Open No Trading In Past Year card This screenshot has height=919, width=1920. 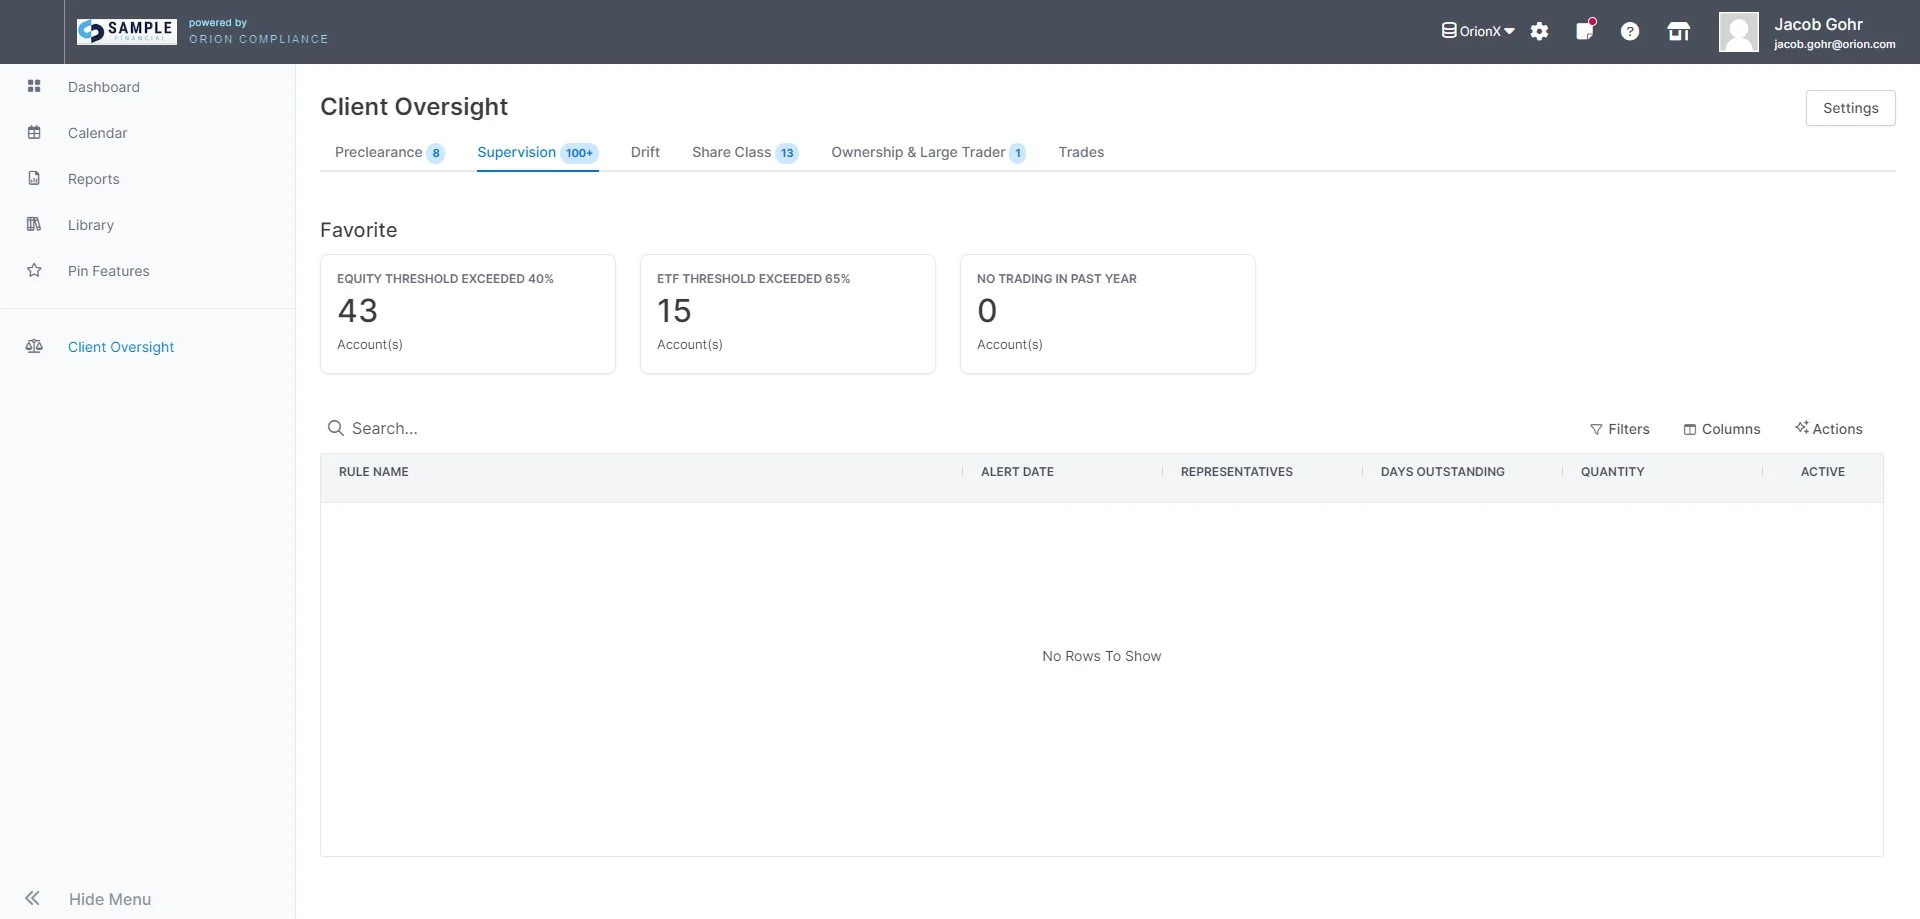click(1107, 314)
